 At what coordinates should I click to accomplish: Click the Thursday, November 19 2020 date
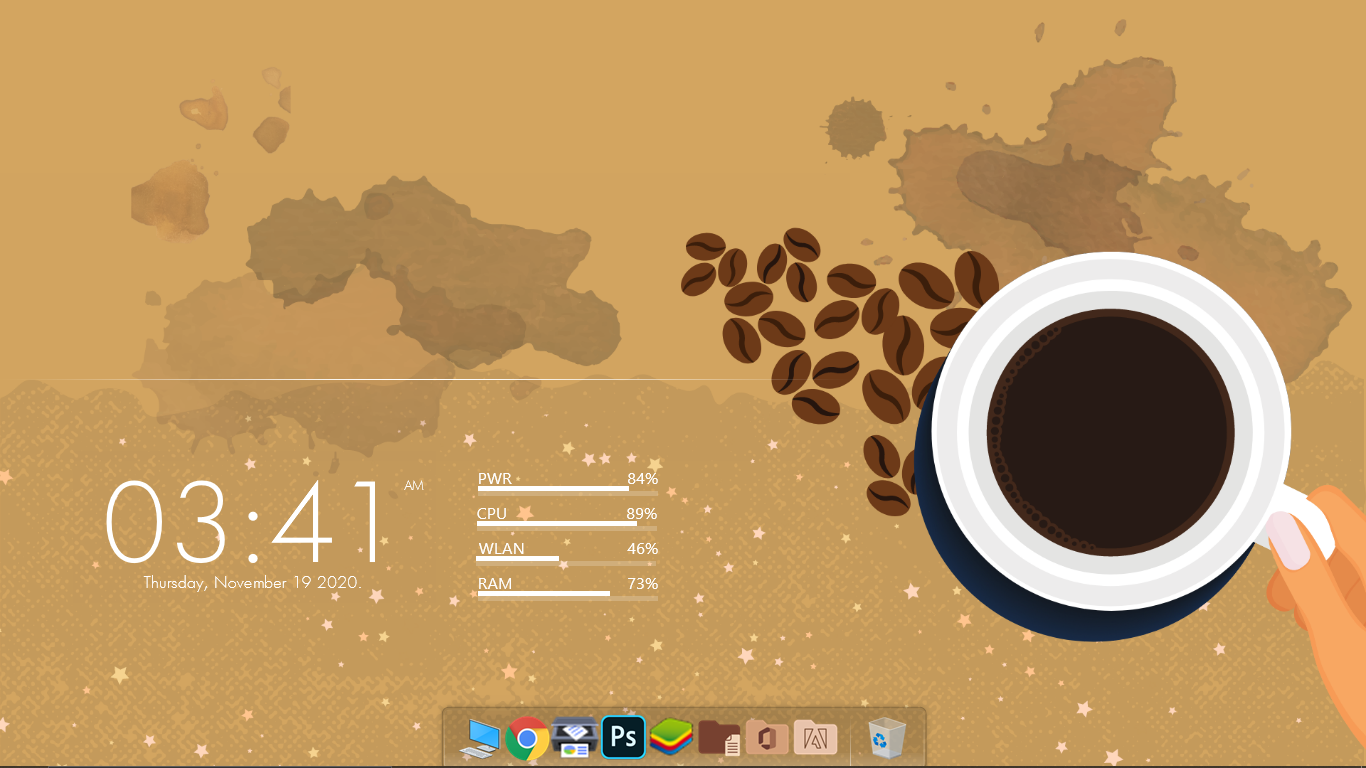(252, 582)
